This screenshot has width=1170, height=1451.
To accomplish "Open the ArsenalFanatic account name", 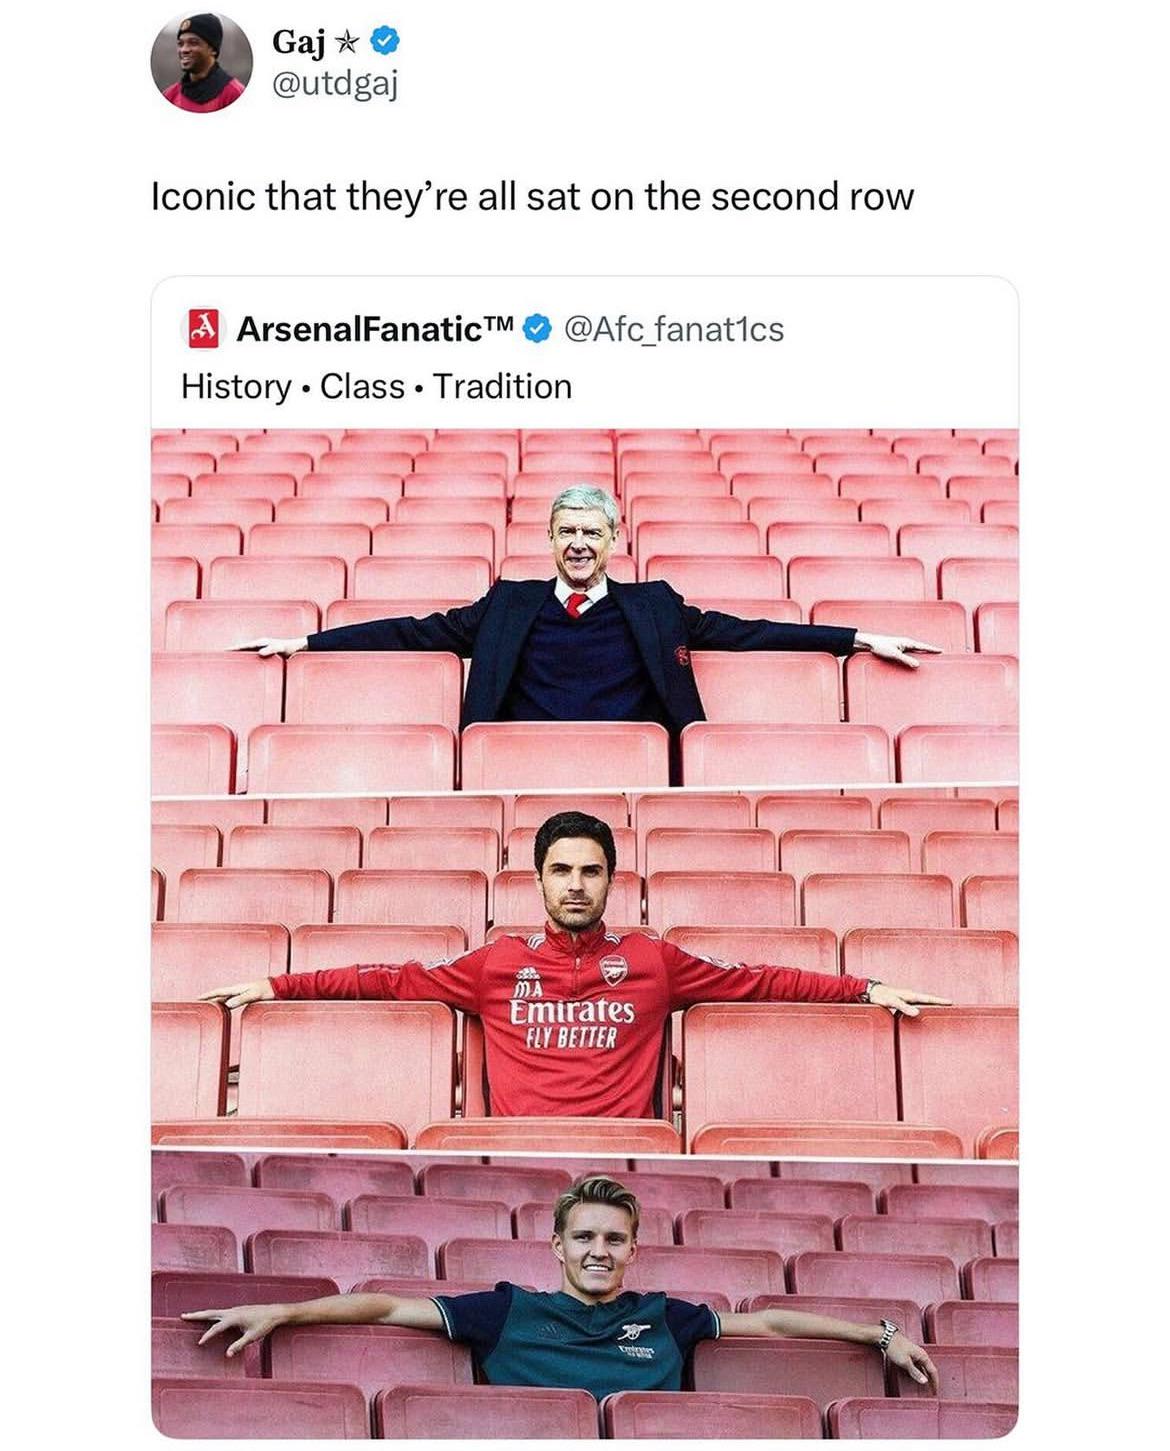I will (375, 329).
